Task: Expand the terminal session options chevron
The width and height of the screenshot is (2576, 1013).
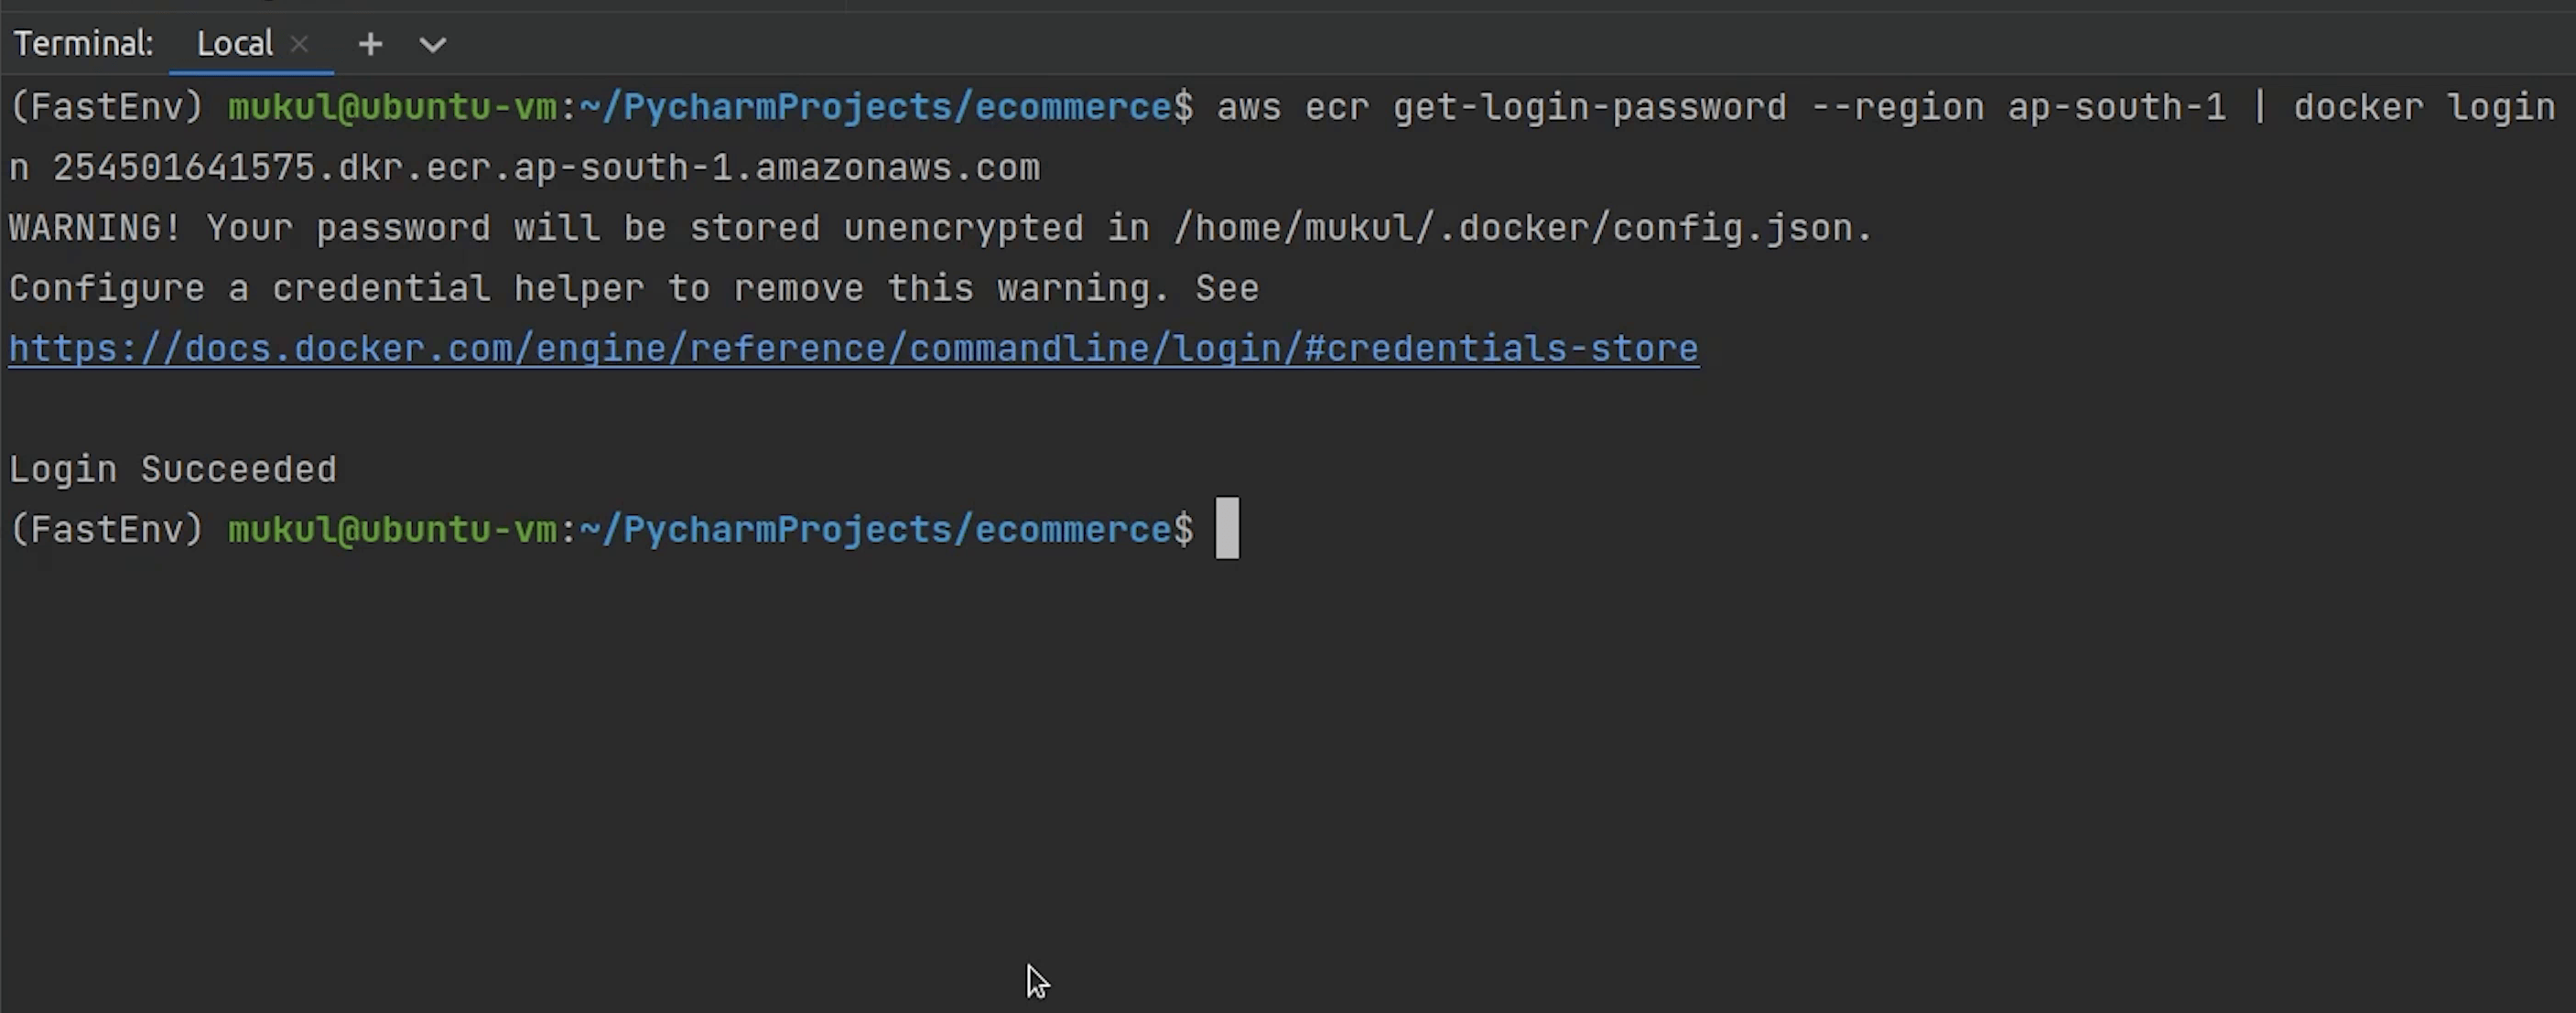Action: pyautogui.click(x=432, y=44)
